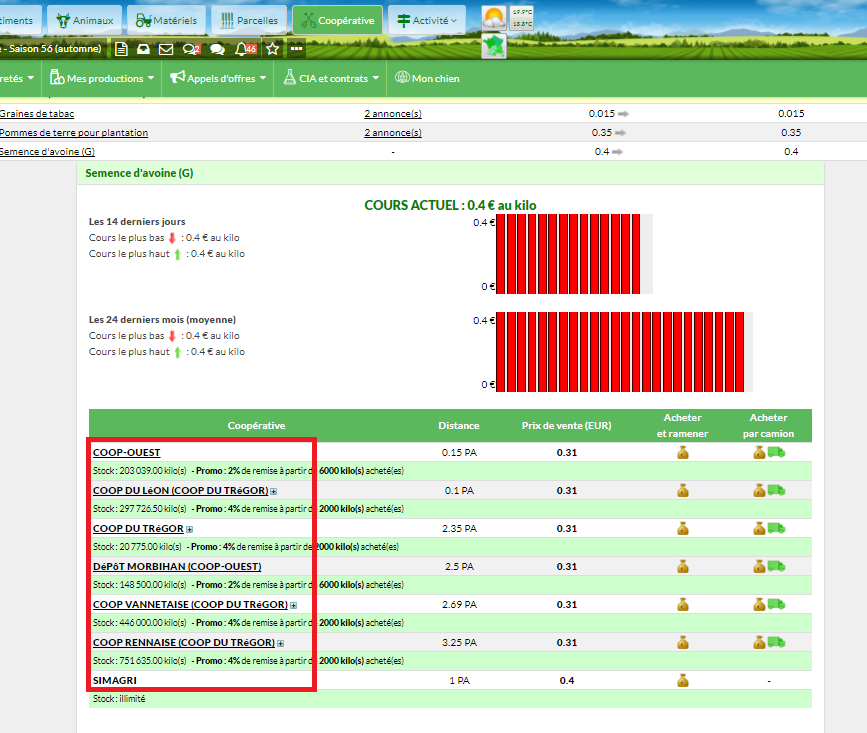Open the Appels d'offres dropdown
Viewport: 867px width, 733px height.
tap(218, 78)
